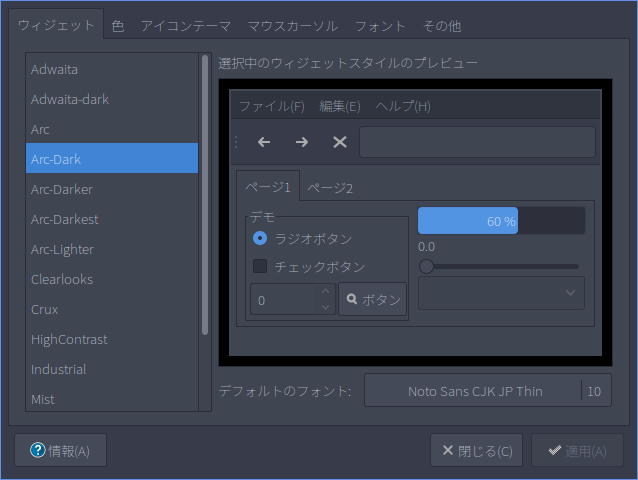Click the 適用(A) button

tap(577, 450)
